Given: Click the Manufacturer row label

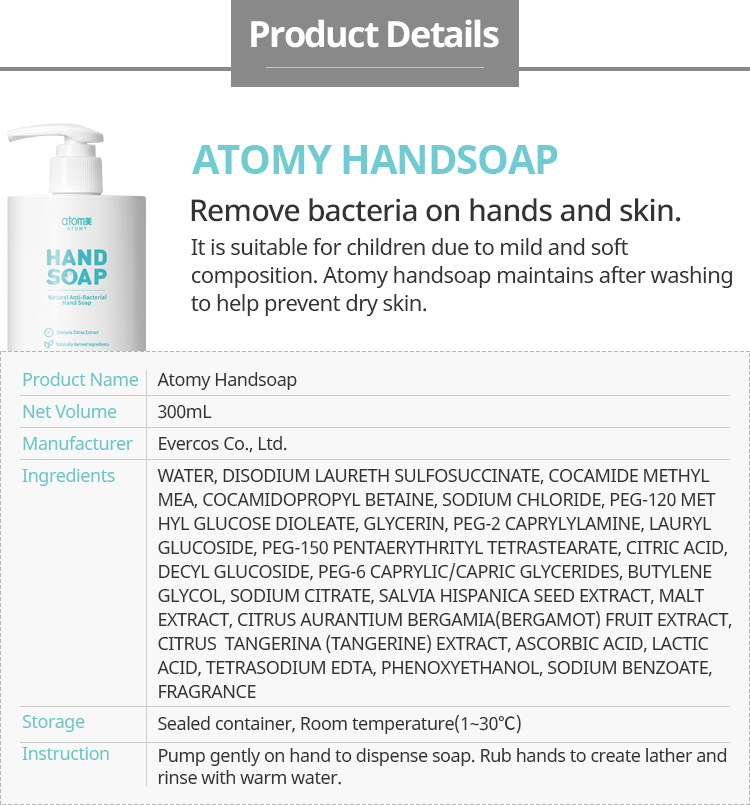Looking at the screenshot, I should (x=77, y=444).
